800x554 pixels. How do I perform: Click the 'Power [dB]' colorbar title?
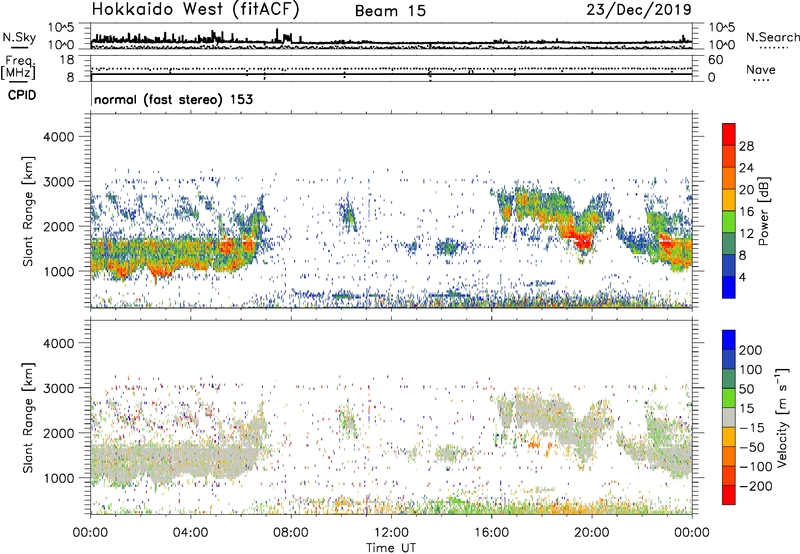(x=764, y=211)
